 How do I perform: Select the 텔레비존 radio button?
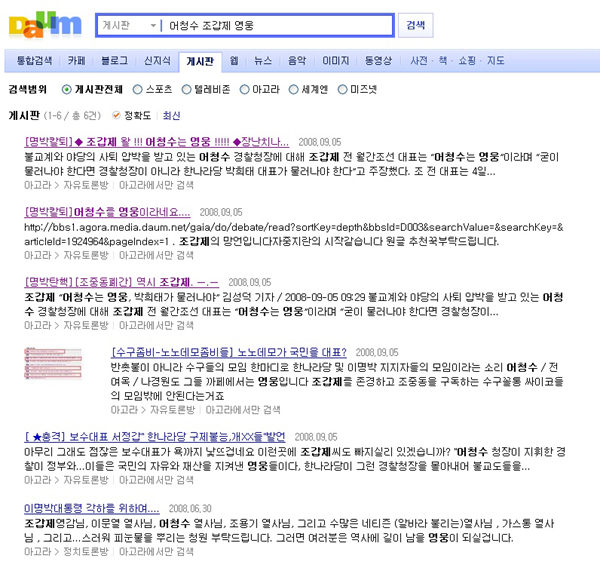pos(186,90)
